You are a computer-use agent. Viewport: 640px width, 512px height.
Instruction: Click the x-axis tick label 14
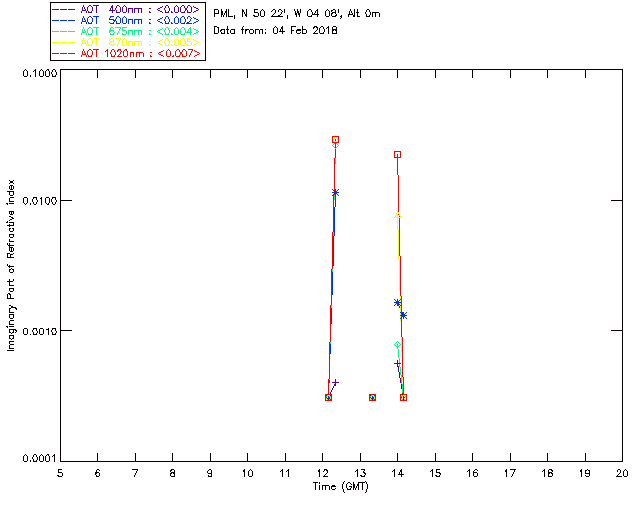[398, 473]
